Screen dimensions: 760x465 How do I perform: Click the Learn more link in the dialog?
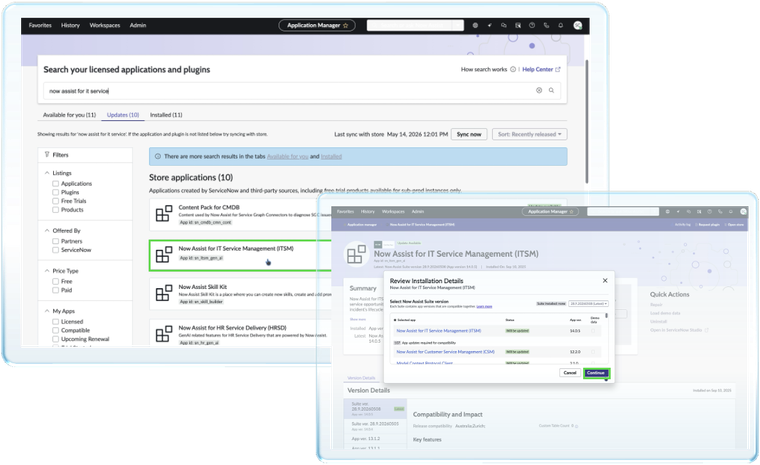[484, 306]
